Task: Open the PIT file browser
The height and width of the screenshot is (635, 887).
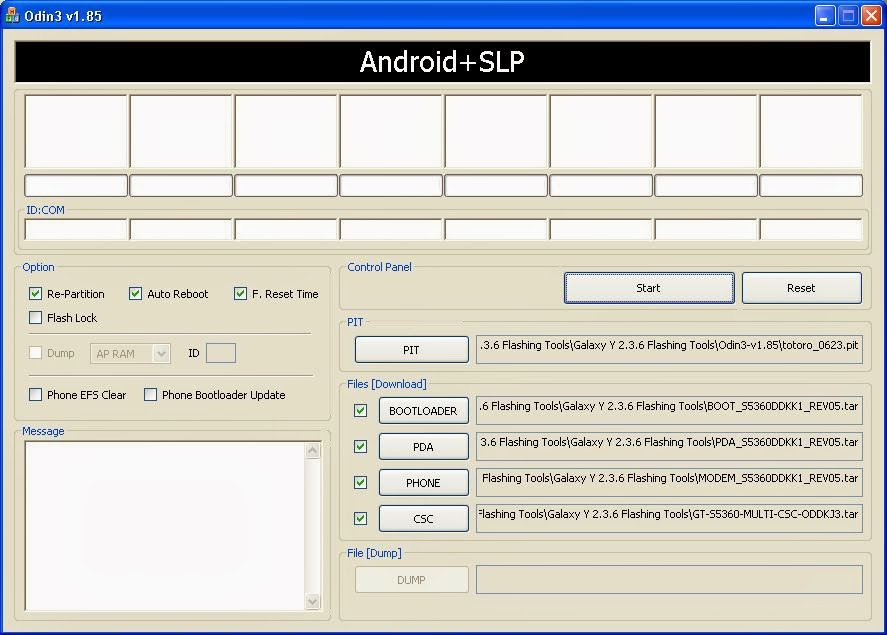Action: click(411, 350)
